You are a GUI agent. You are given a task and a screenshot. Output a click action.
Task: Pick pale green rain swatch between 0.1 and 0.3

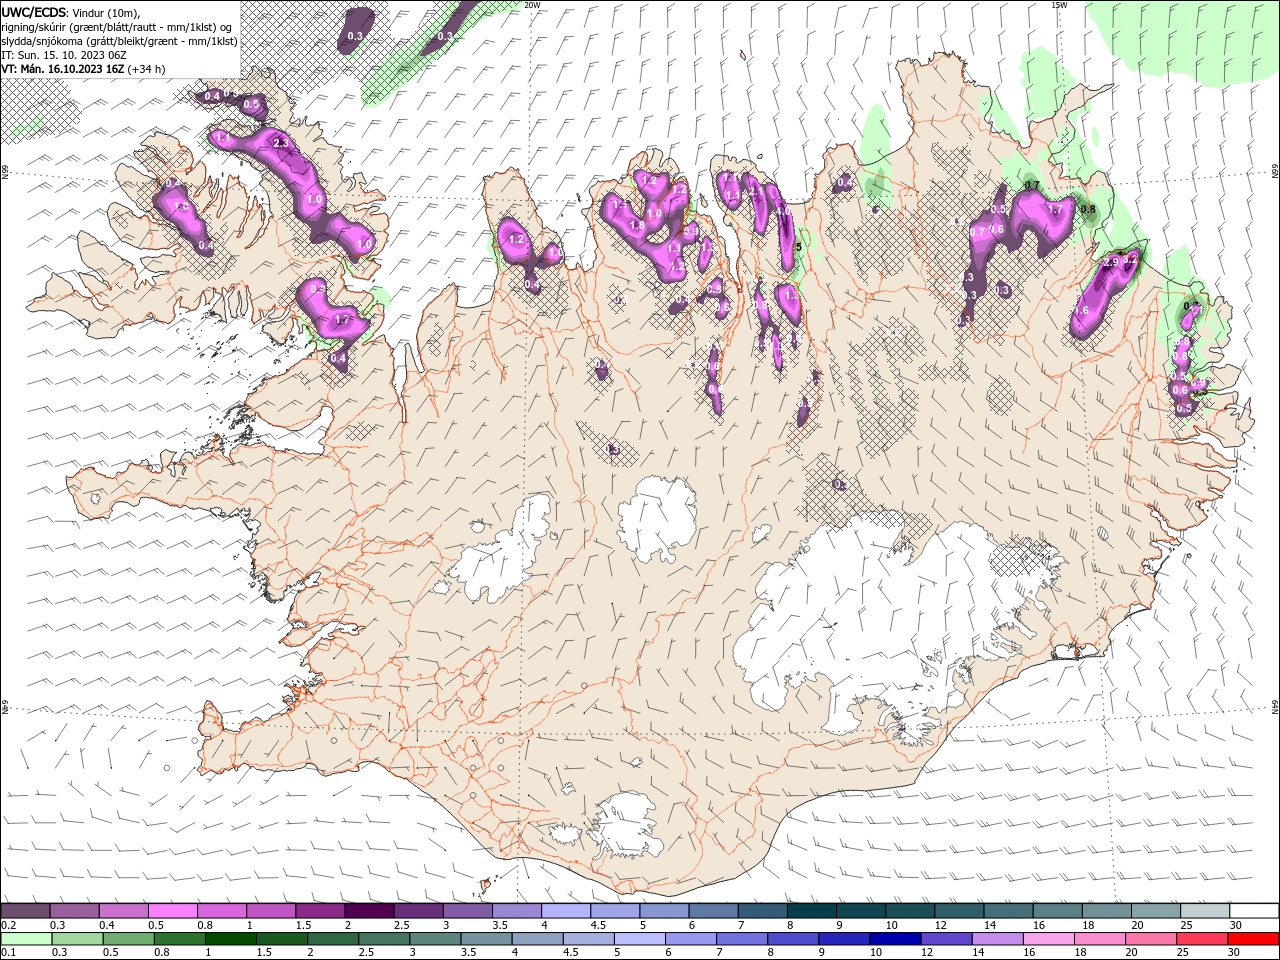pos(26,939)
